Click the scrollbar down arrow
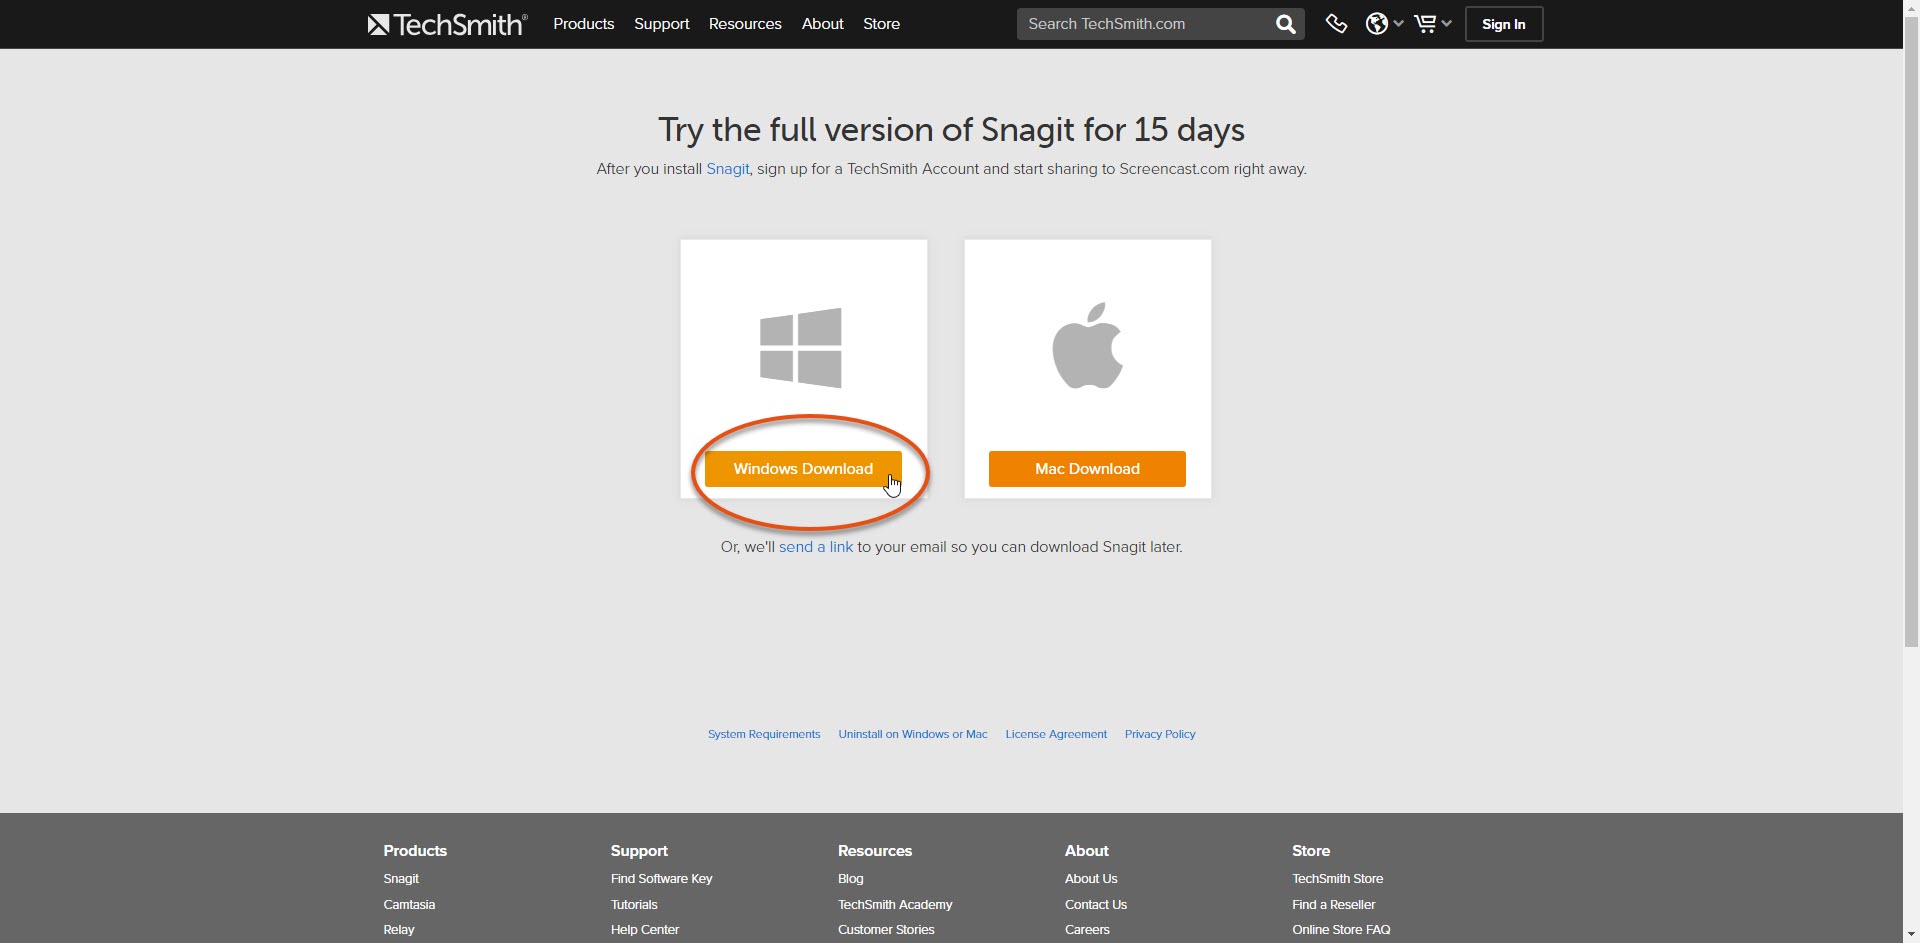Image resolution: width=1920 pixels, height=943 pixels. 1911,935
